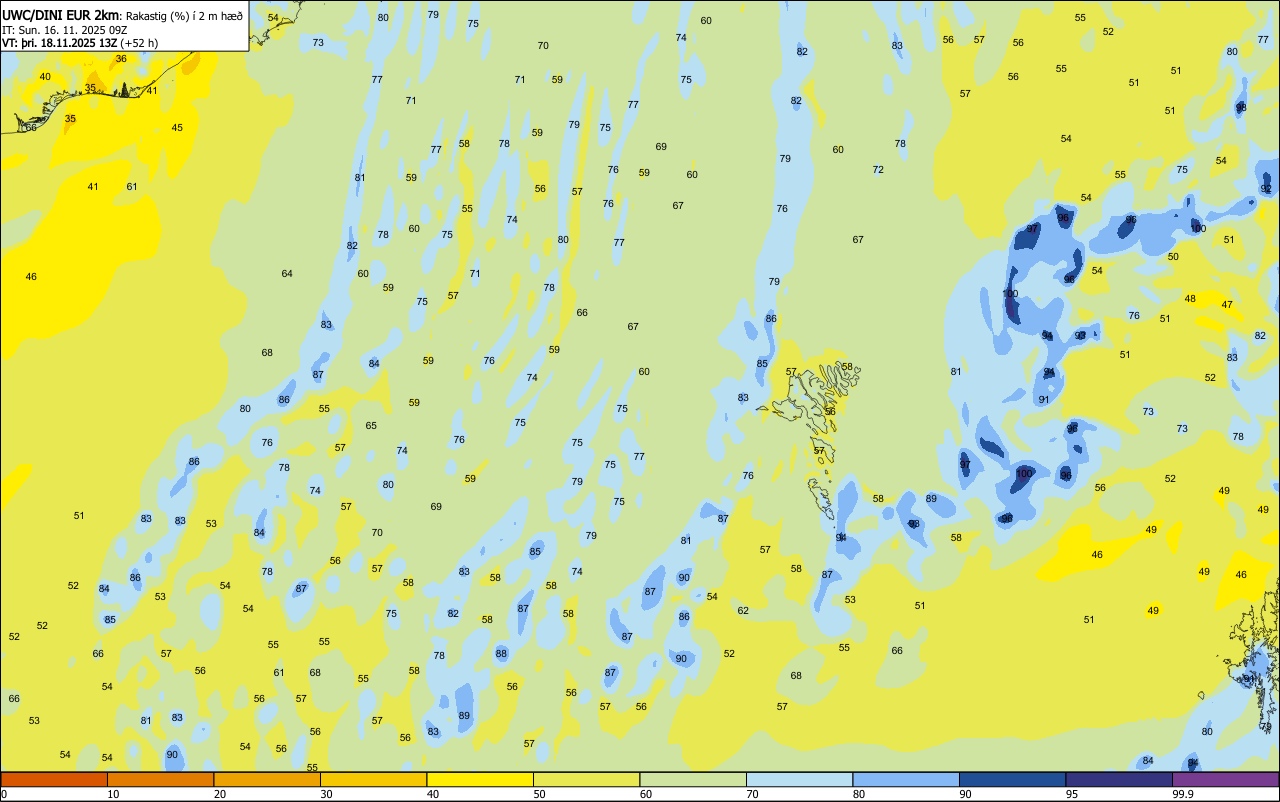The height and width of the screenshot is (802, 1280).
Task: Click the legend tick label 30
Action: [326, 794]
